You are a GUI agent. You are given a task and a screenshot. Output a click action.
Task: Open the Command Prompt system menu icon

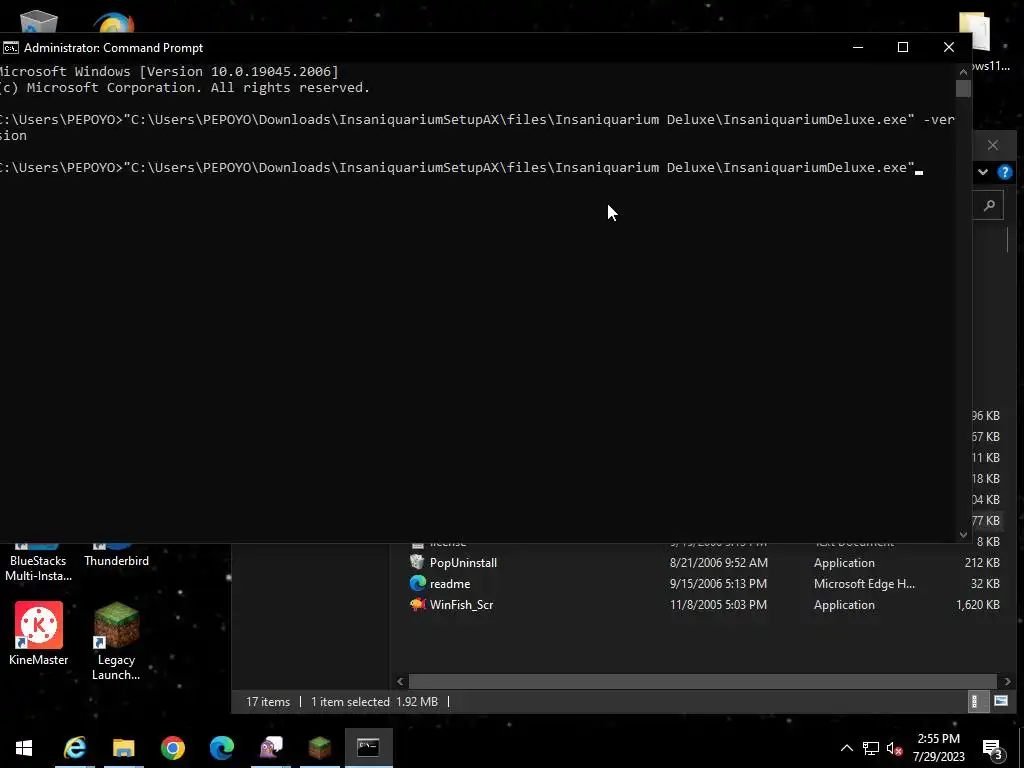tap(10, 48)
